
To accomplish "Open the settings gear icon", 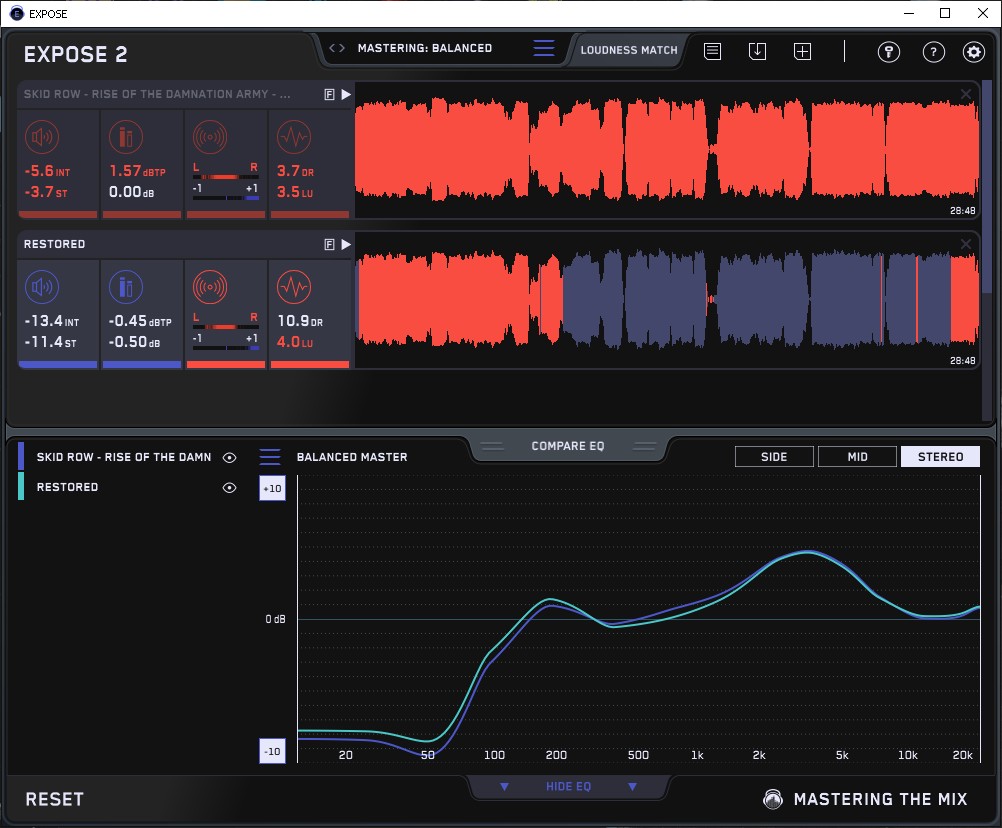I will (x=973, y=52).
